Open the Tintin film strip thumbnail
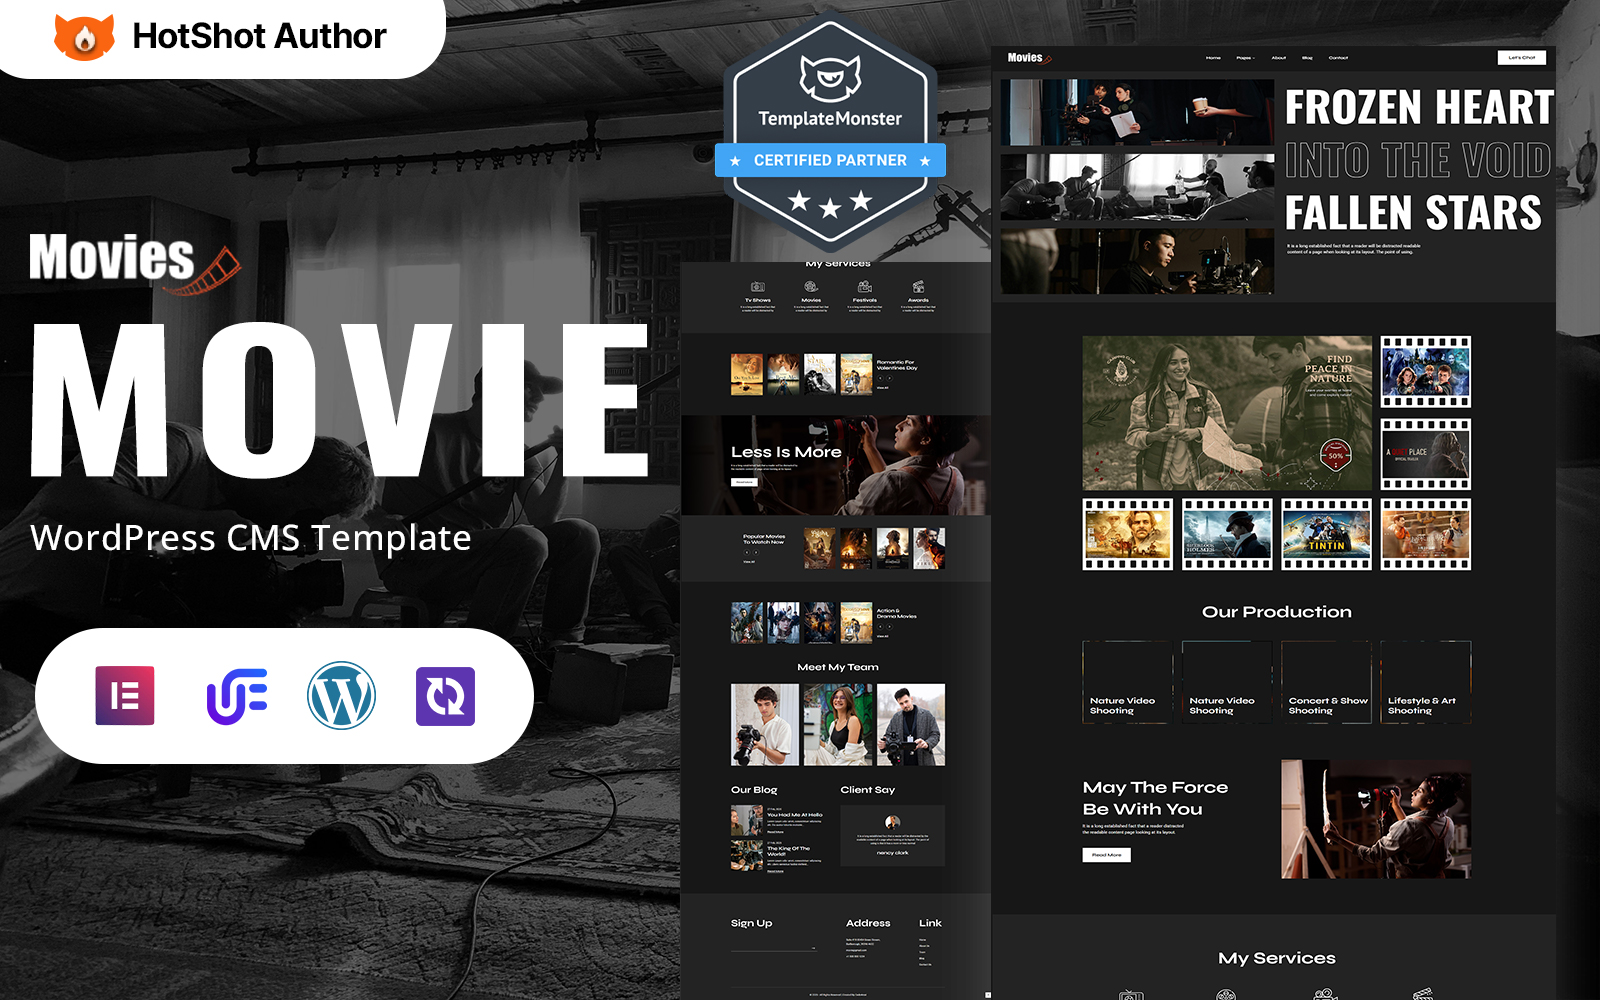This screenshot has height=1000, width=1600. (1326, 534)
